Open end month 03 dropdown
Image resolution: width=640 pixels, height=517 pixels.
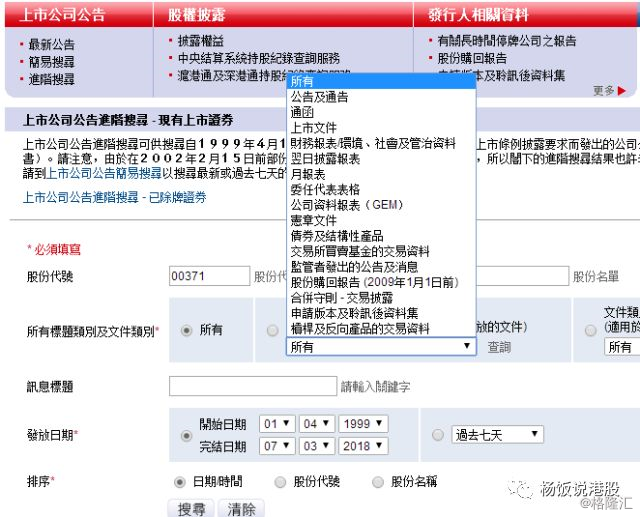click(x=317, y=446)
